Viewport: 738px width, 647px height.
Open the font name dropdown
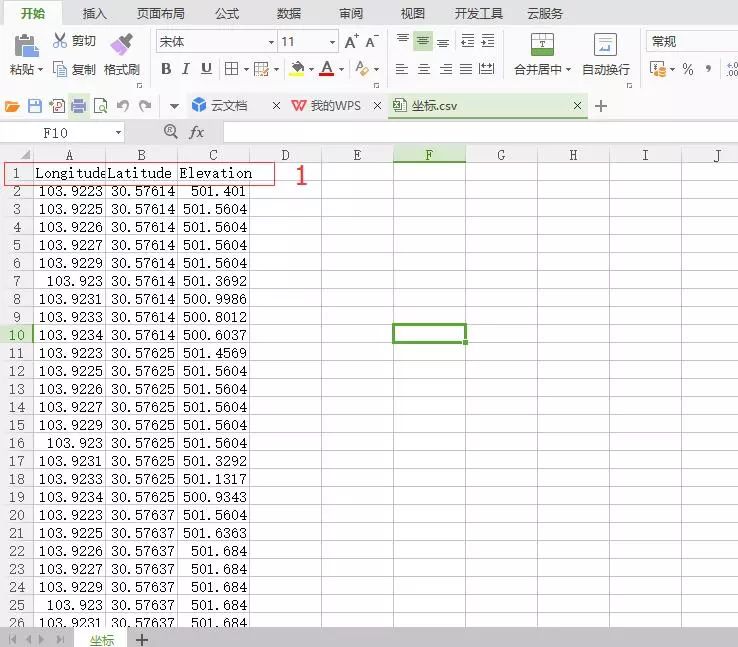271,42
